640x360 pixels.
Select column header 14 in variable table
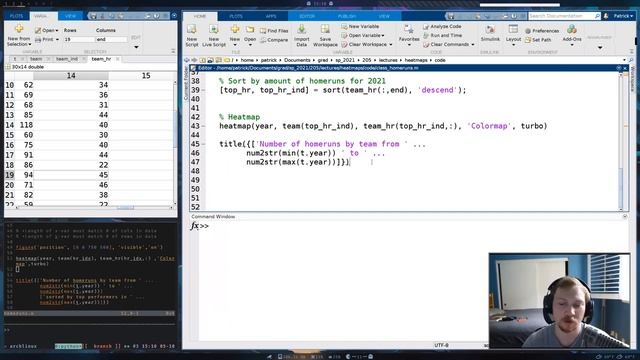[71, 76]
